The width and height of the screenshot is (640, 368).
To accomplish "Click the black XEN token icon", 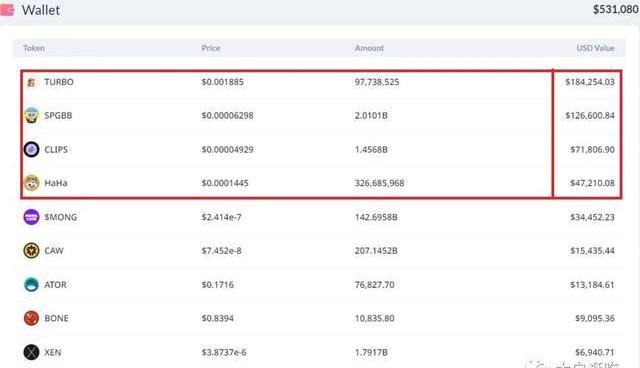I will [x=31, y=352].
